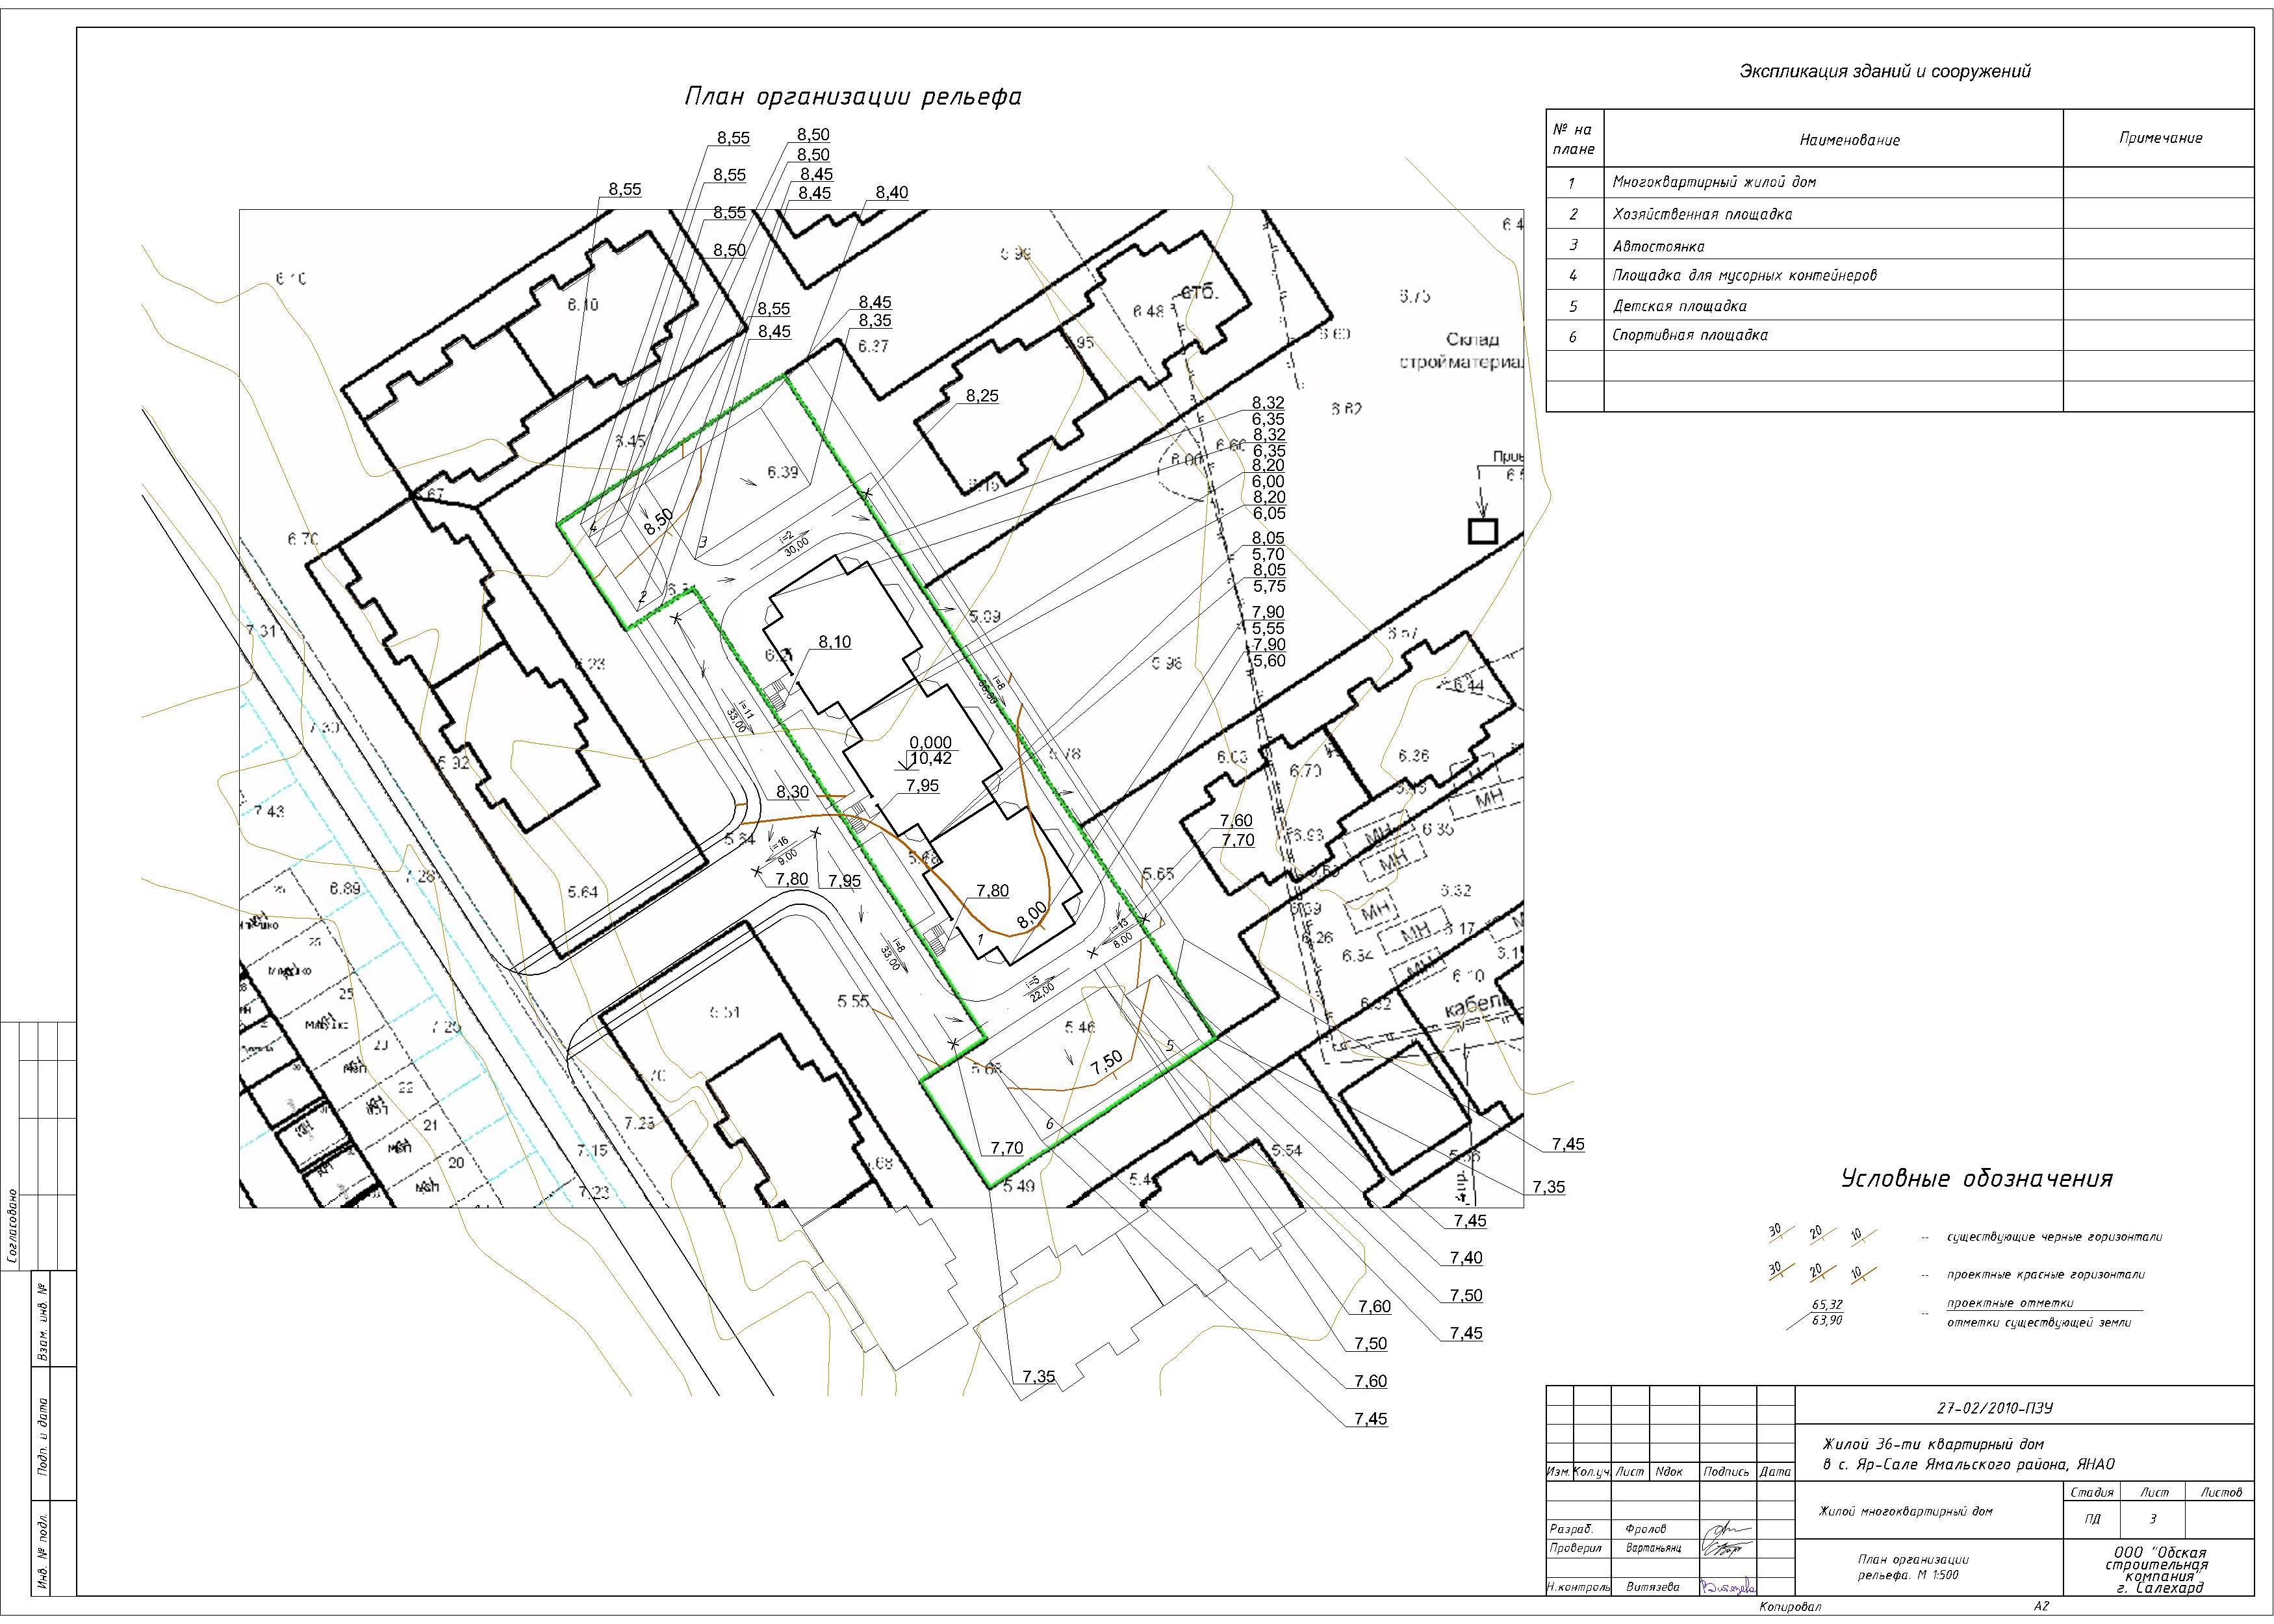Click the 'Примечание' column header

2160,138
